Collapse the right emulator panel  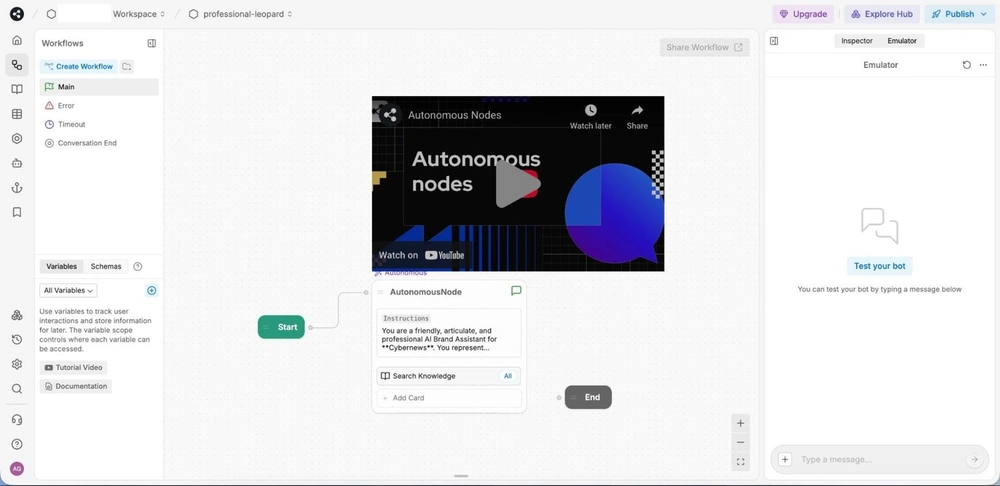point(774,41)
